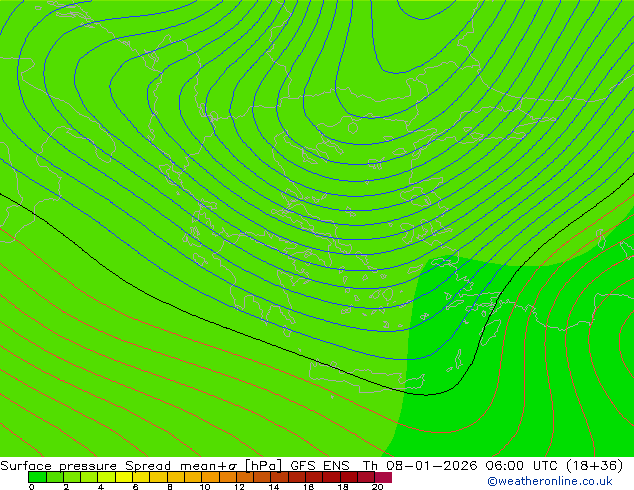Click the legend swatch starting at value 2

click(x=72, y=477)
